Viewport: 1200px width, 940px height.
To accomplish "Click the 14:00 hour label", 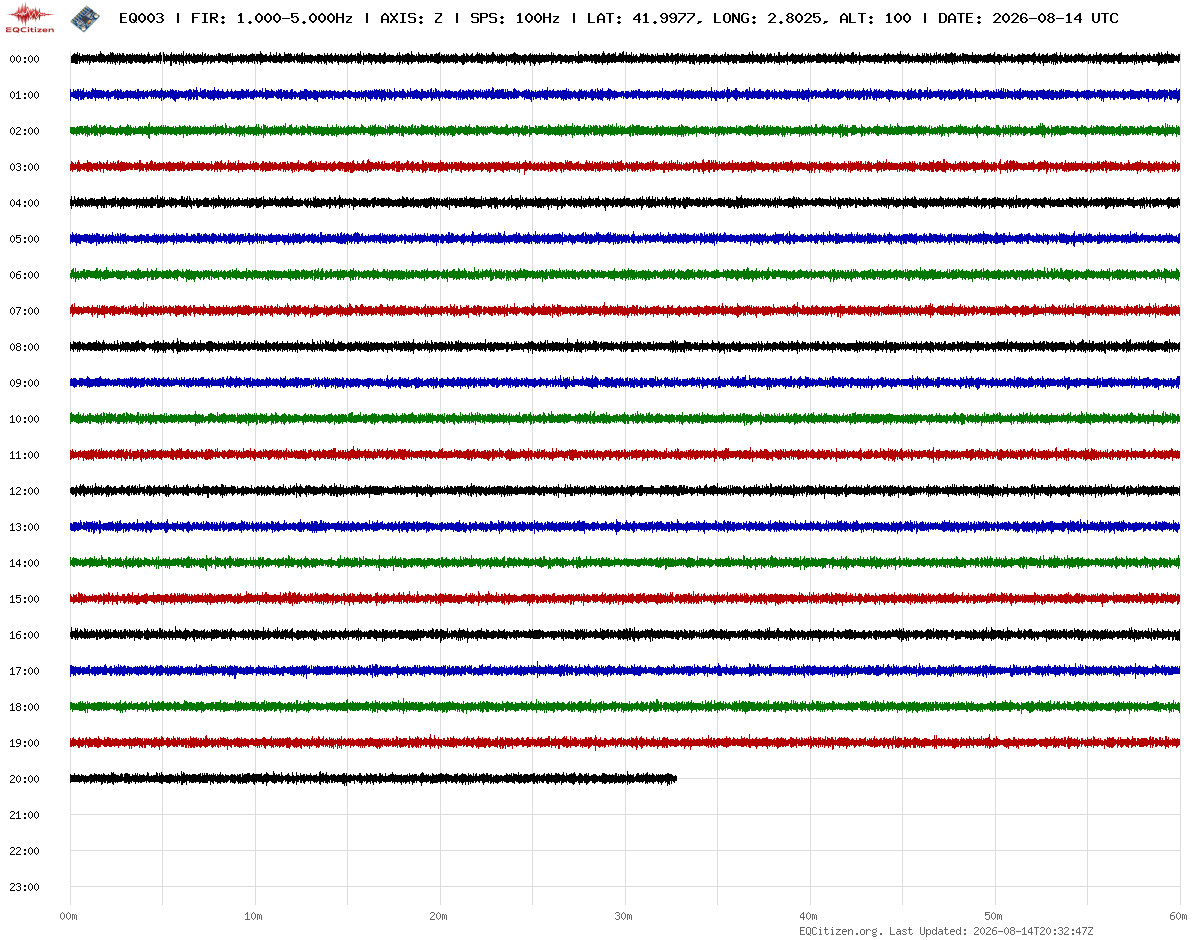I will coord(24,563).
